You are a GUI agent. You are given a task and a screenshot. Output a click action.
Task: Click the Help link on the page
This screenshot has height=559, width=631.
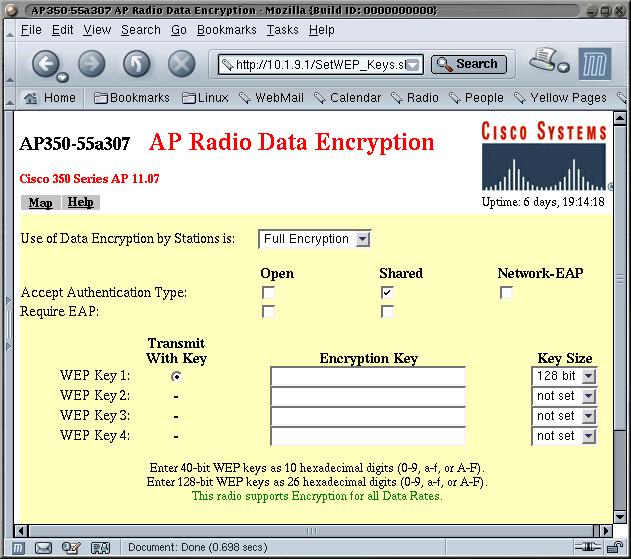[80, 202]
